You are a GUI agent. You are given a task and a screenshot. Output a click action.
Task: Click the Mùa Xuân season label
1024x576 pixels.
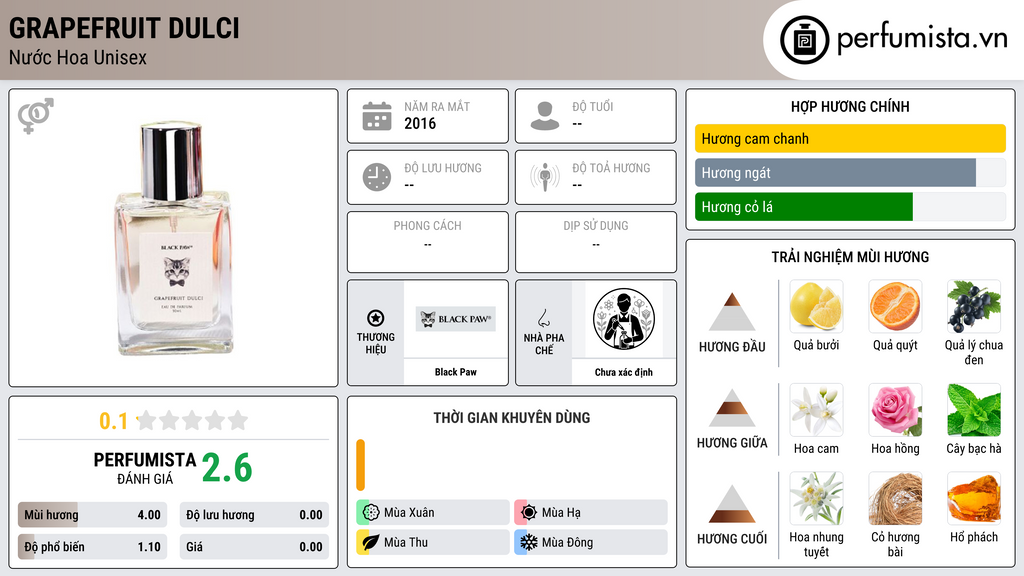tap(409, 513)
